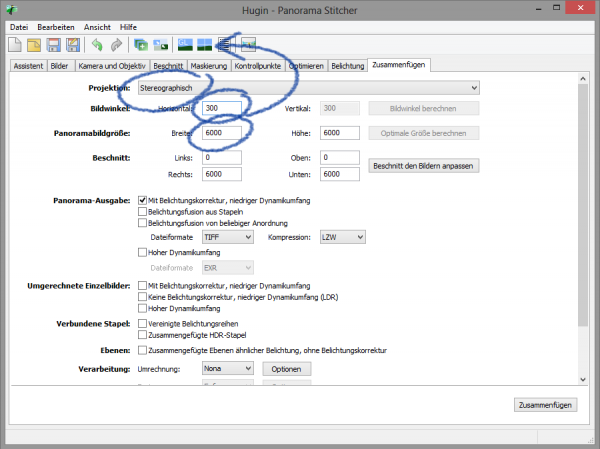Viewport: 600px width, 449px height.
Task: Click Optimale Größe berechnen button
Action: [424, 133]
